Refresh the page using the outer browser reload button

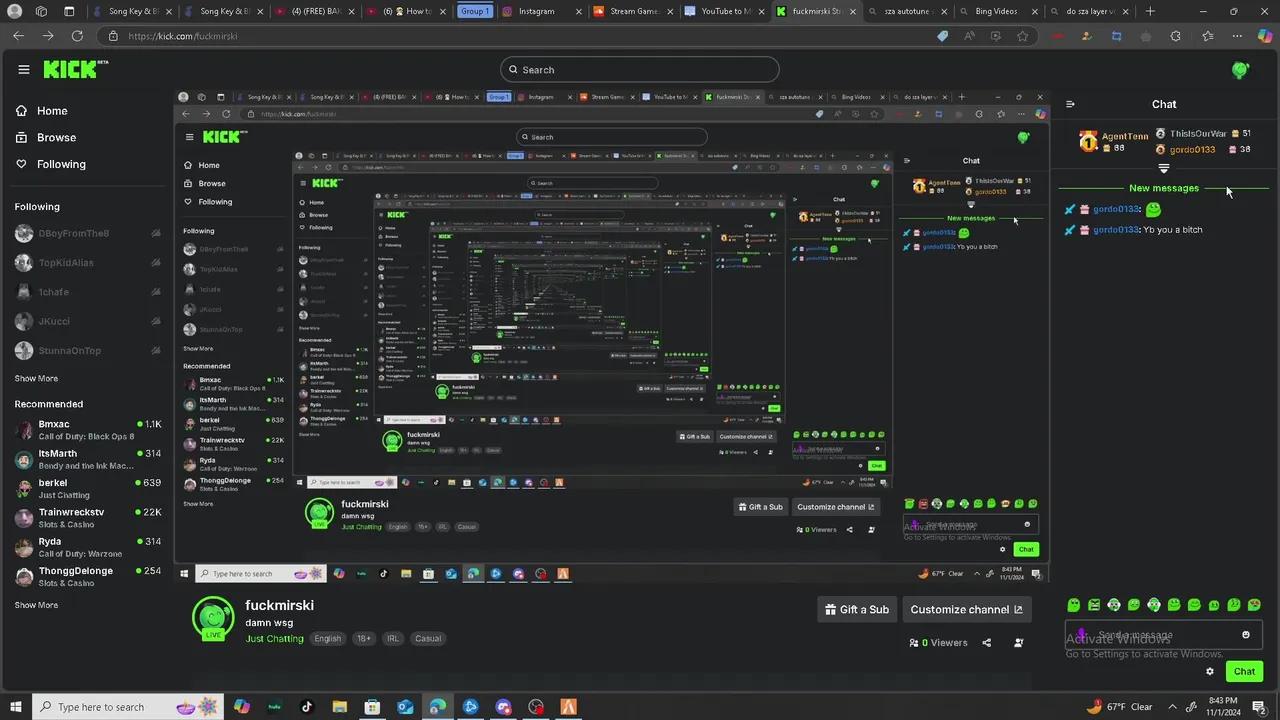click(x=76, y=36)
